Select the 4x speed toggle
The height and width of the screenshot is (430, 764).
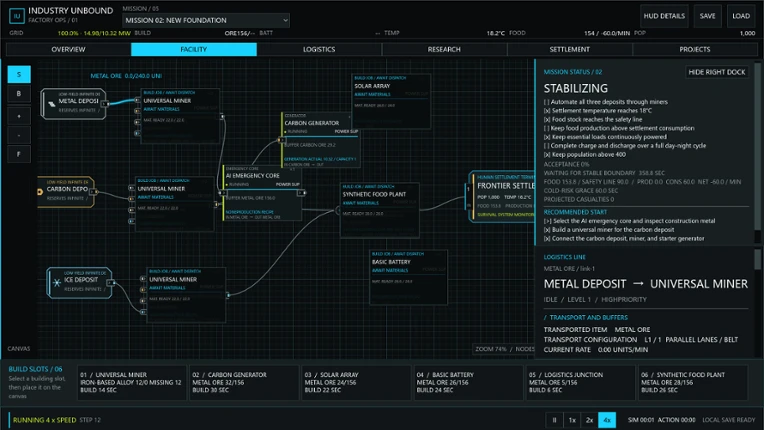[x=607, y=420]
